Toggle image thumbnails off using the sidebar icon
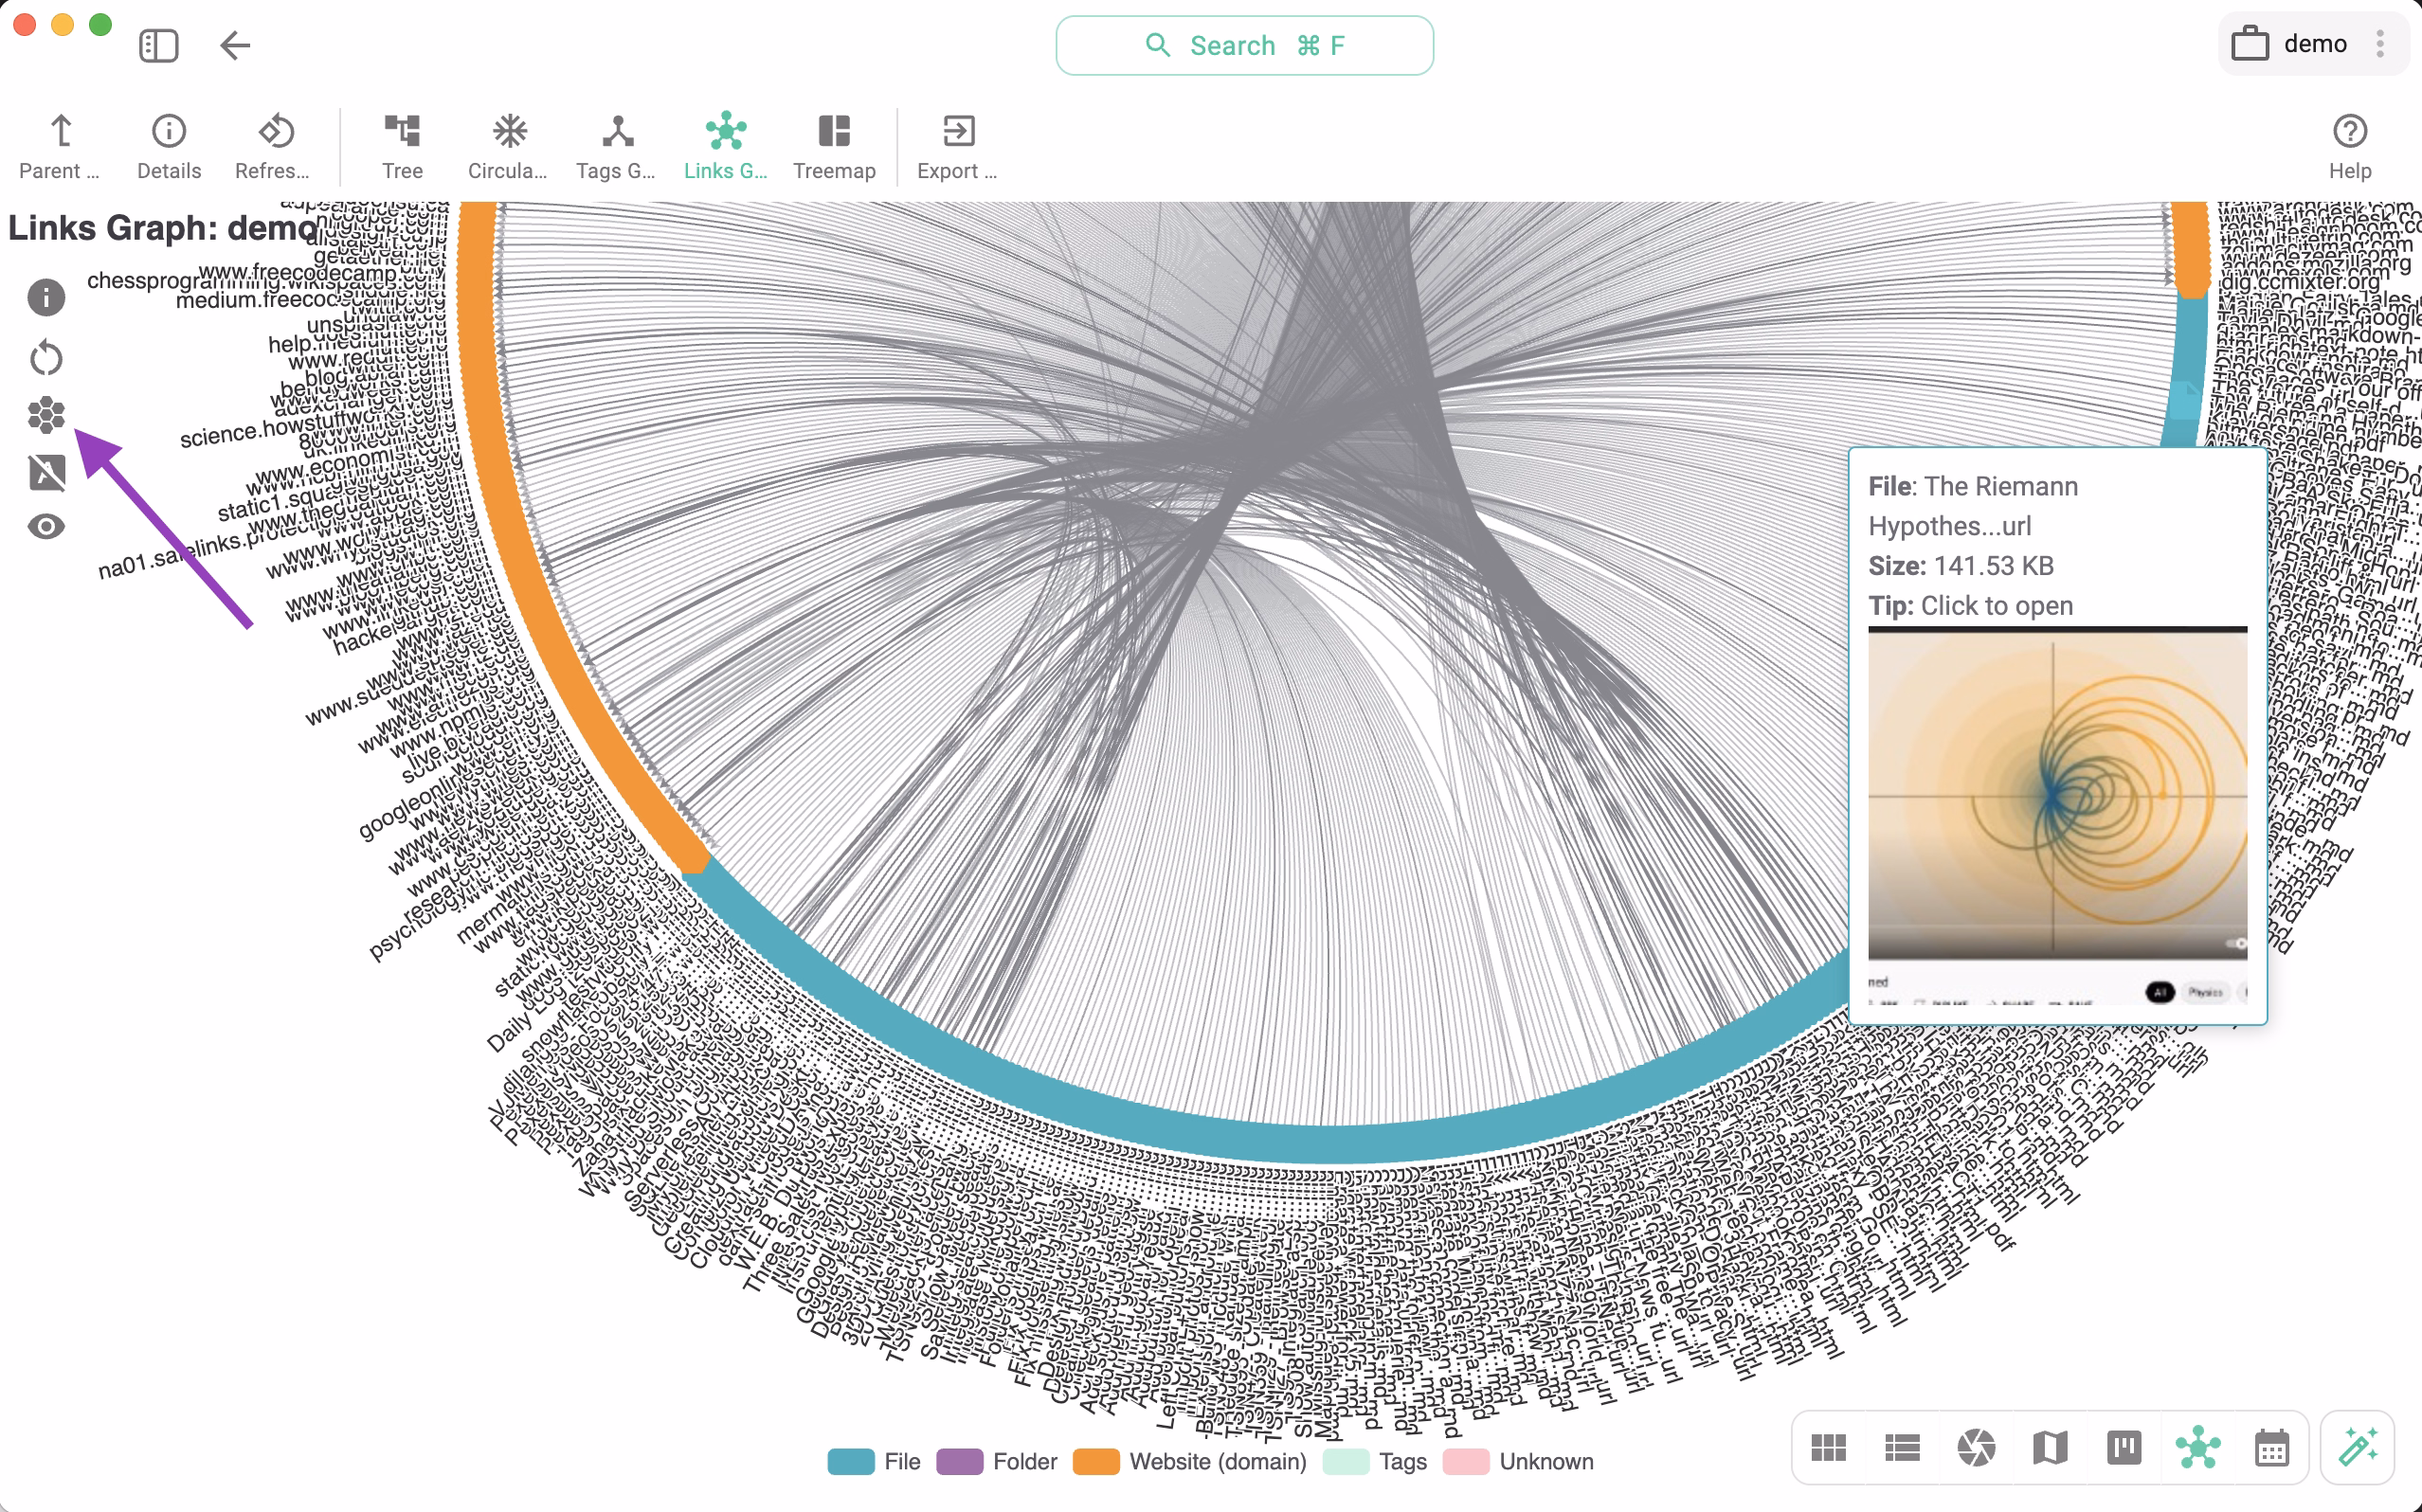This screenshot has width=2422, height=1512. pos(46,472)
